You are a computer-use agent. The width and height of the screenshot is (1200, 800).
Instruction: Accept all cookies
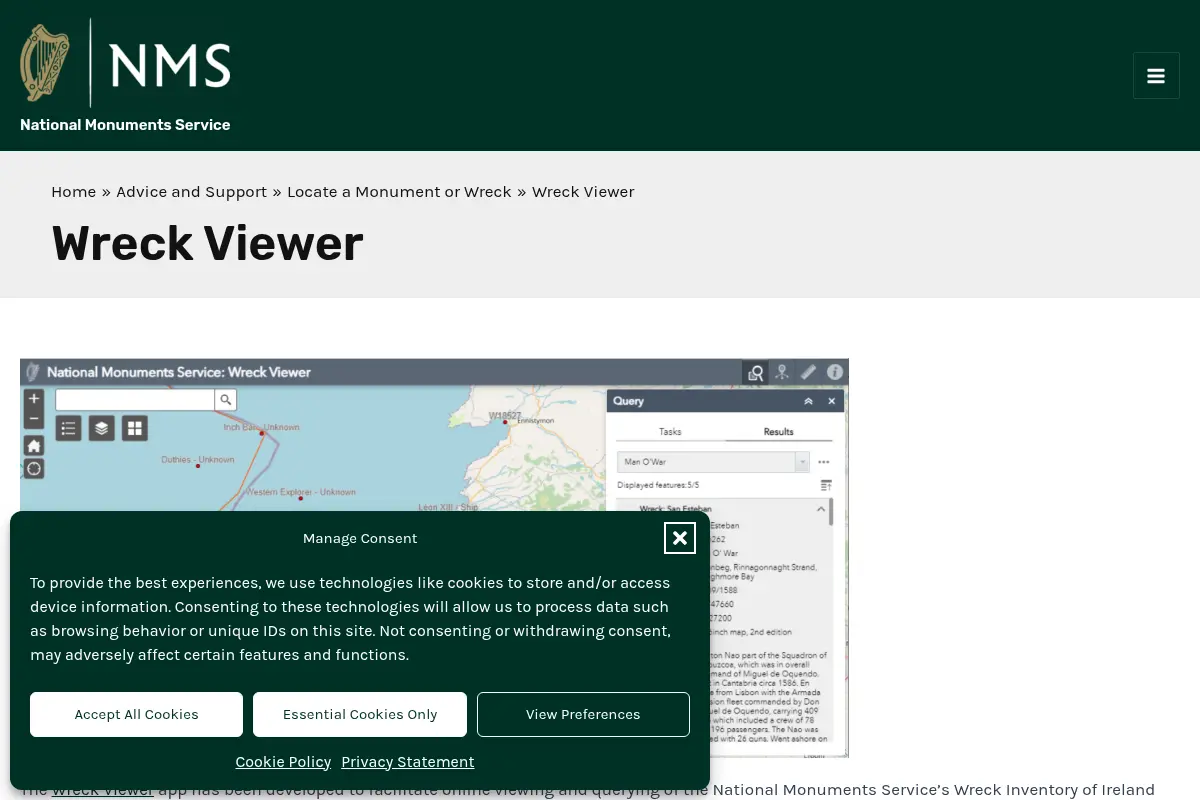[x=136, y=714]
